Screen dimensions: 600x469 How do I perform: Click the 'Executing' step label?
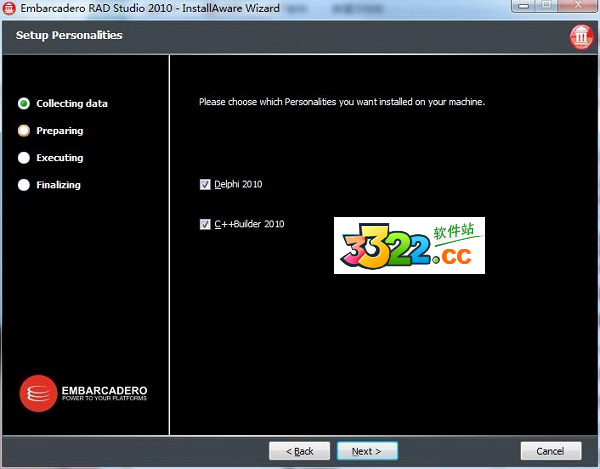pyautogui.click(x=60, y=158)
